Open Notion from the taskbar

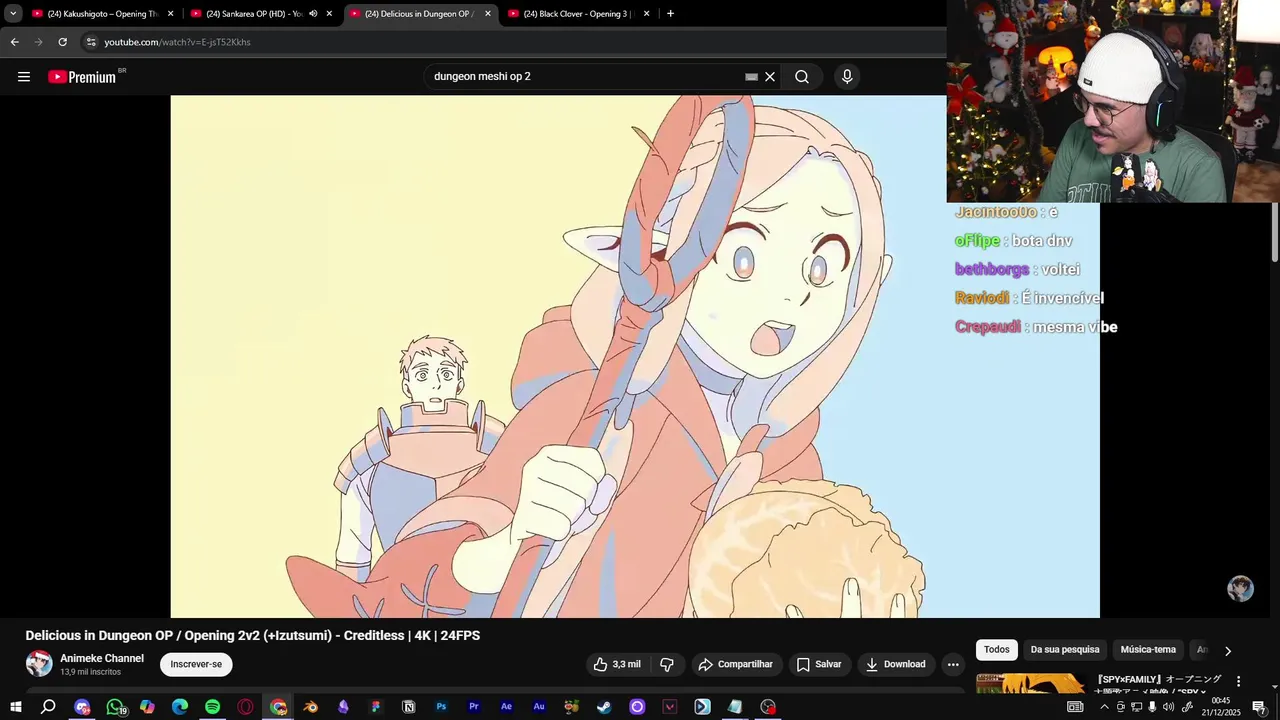coord(408,707)
